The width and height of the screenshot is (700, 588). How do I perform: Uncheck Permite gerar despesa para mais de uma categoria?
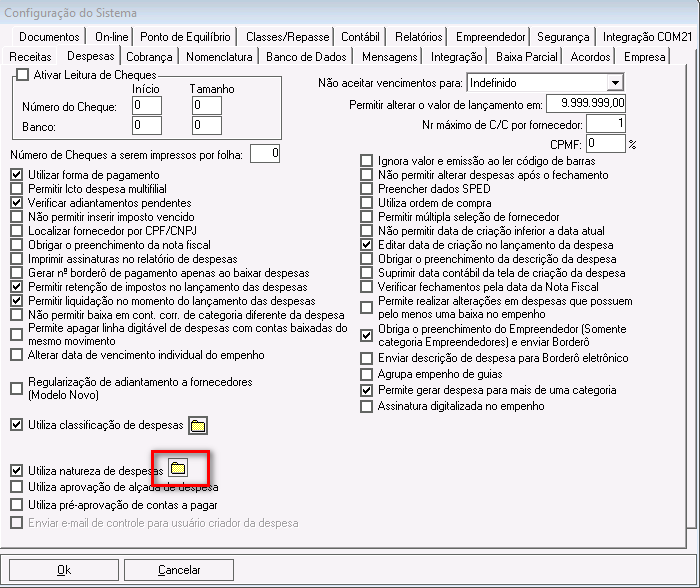click(x=367, y=390)
